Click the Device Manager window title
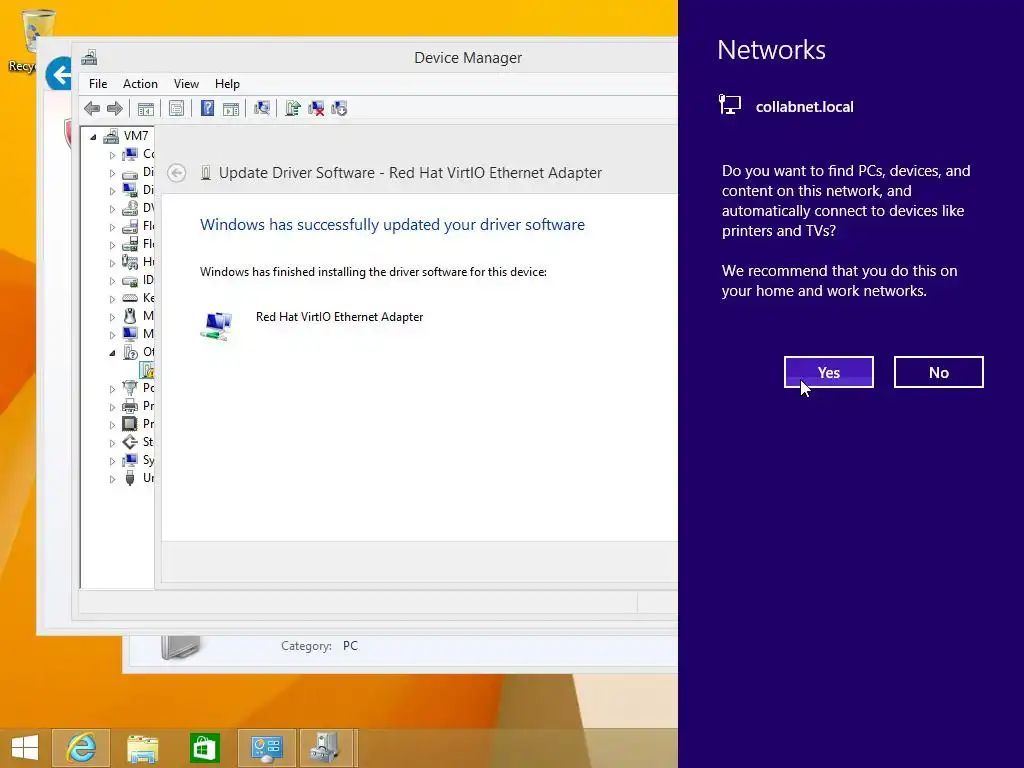The width and height of the screenshot is (1024, 768). pyautogui.click(x=468, y=57)
